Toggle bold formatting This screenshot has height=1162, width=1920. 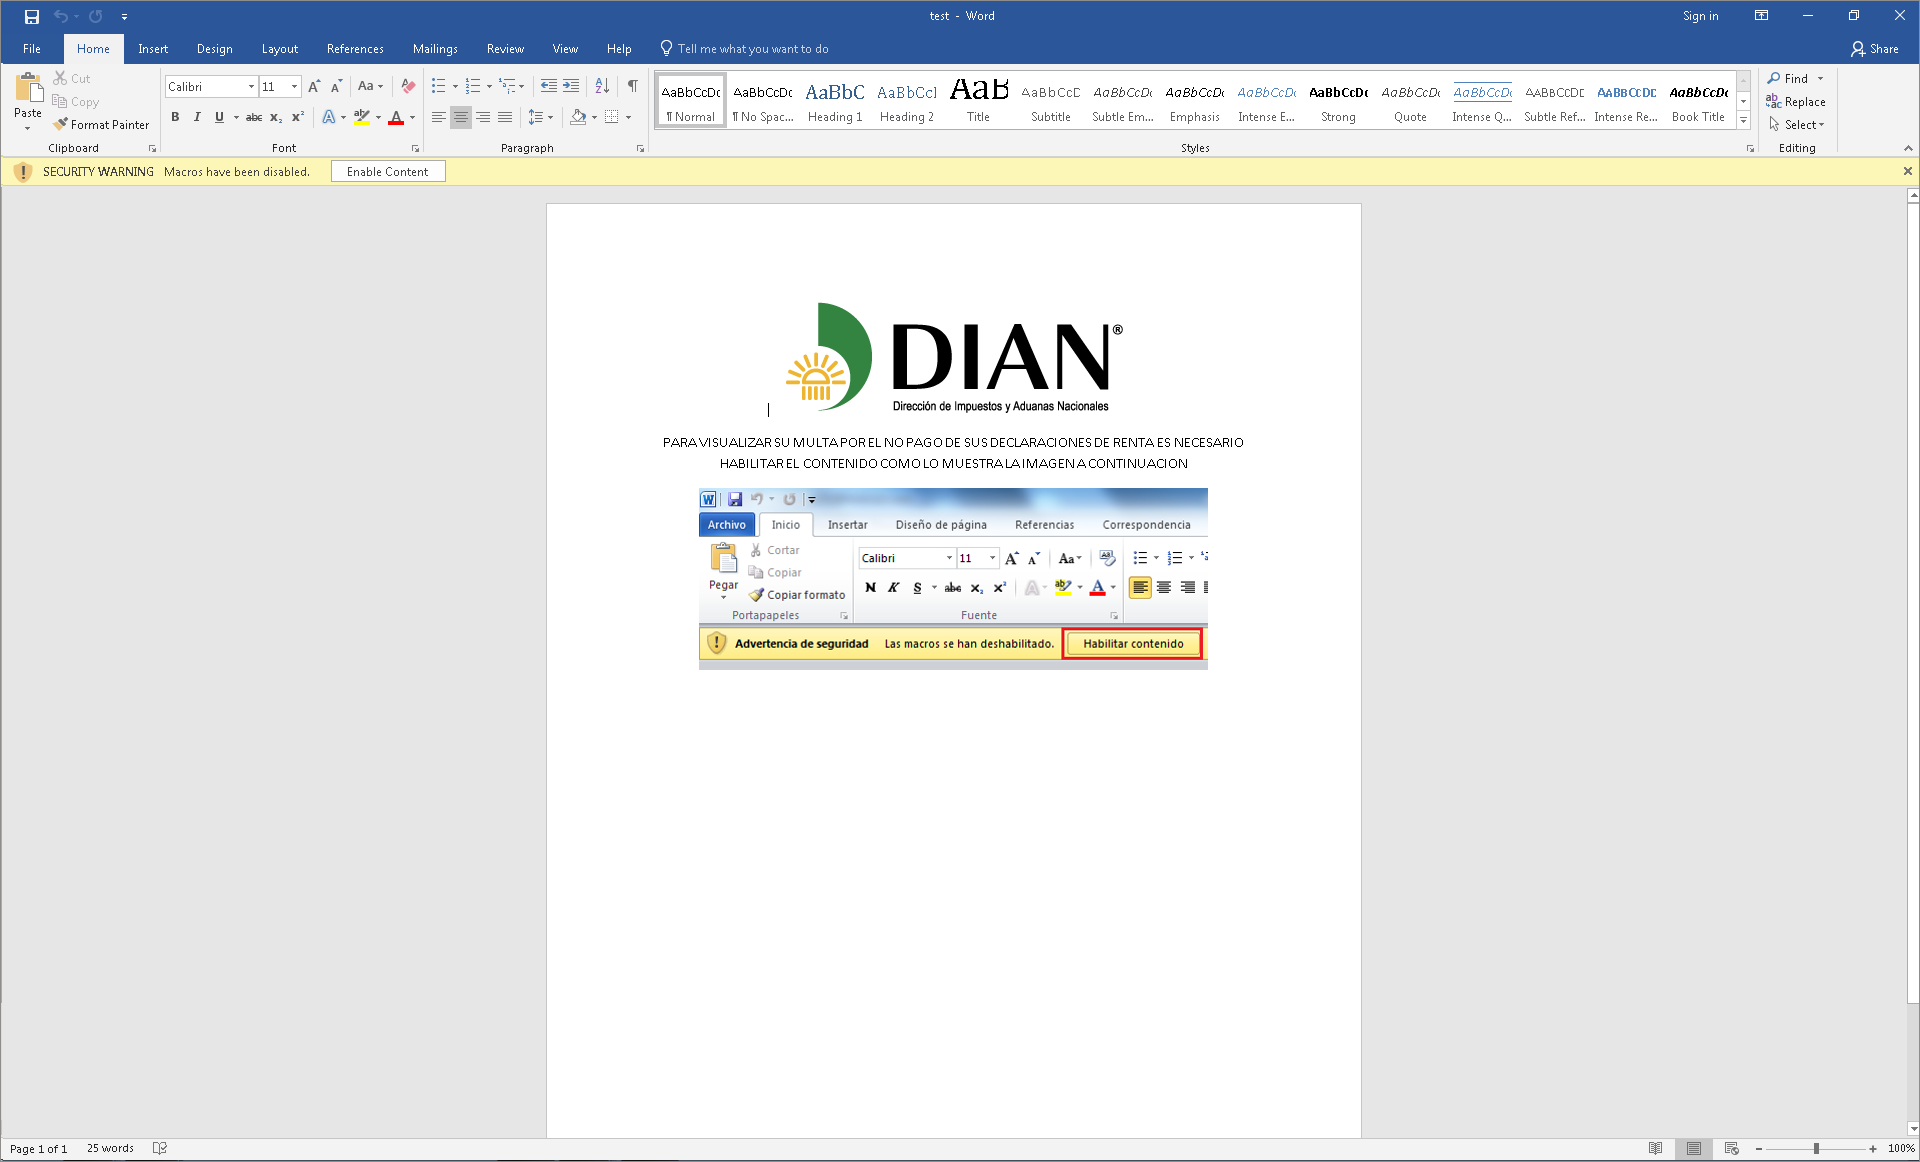(x=175, y=117)
